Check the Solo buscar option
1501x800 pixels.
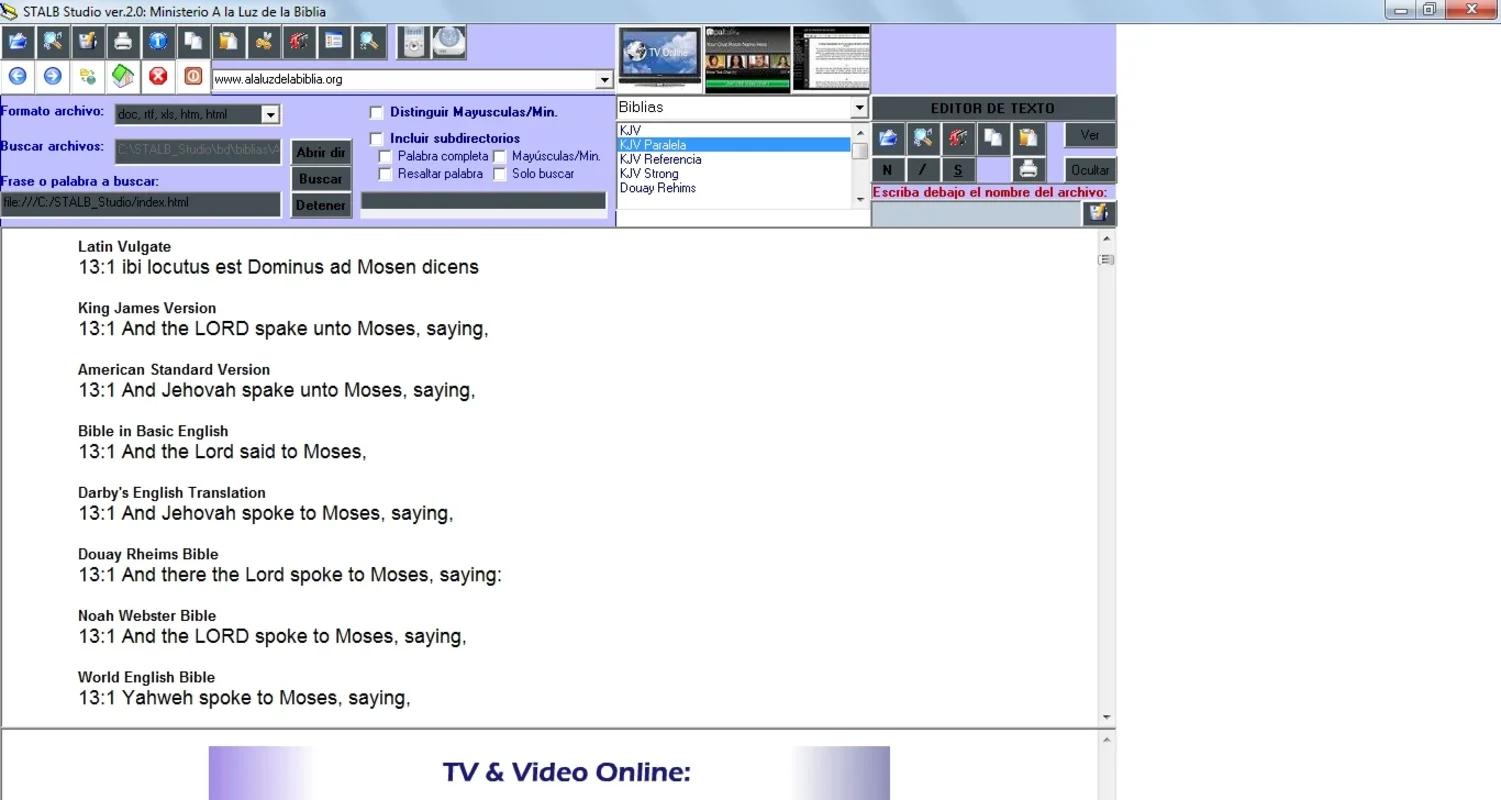[x=500, y=174]
